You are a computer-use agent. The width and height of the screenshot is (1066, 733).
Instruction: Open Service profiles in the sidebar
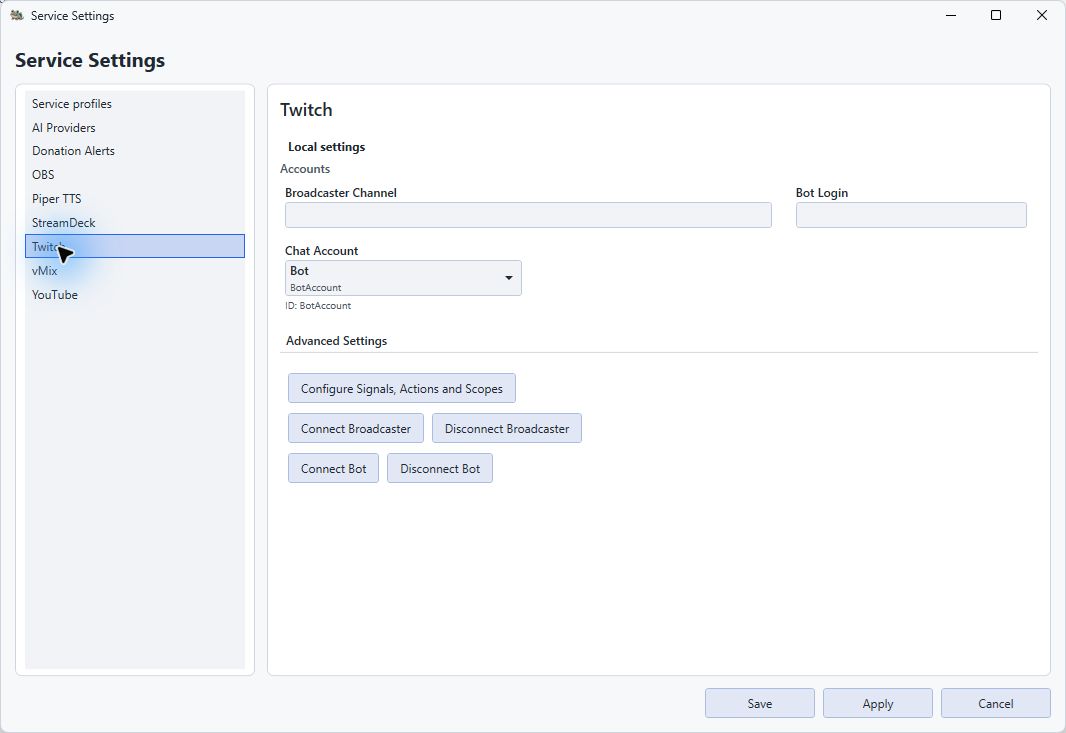coord(135,103)
